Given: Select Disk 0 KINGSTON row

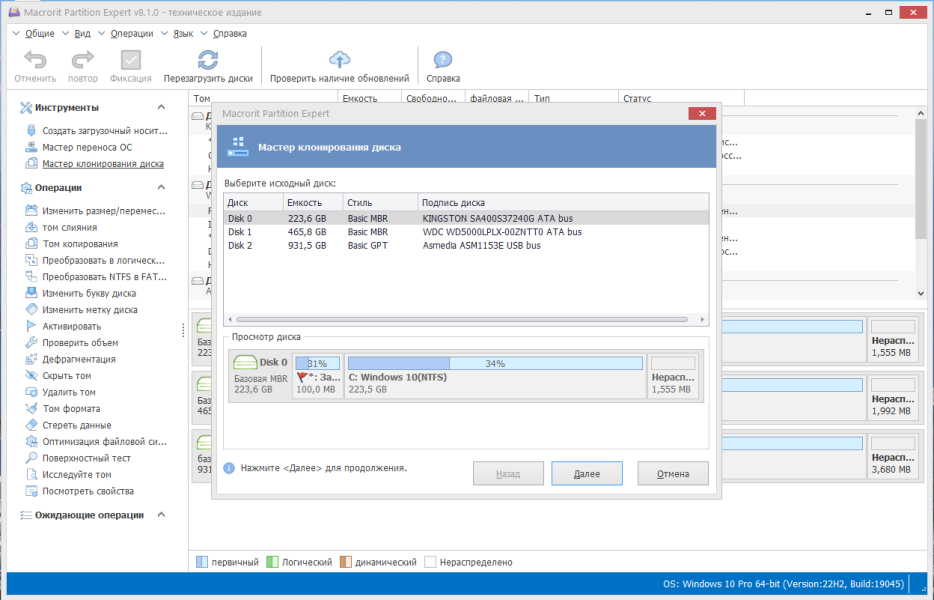Looking at the screenshot, I should (x=466, y=218).
